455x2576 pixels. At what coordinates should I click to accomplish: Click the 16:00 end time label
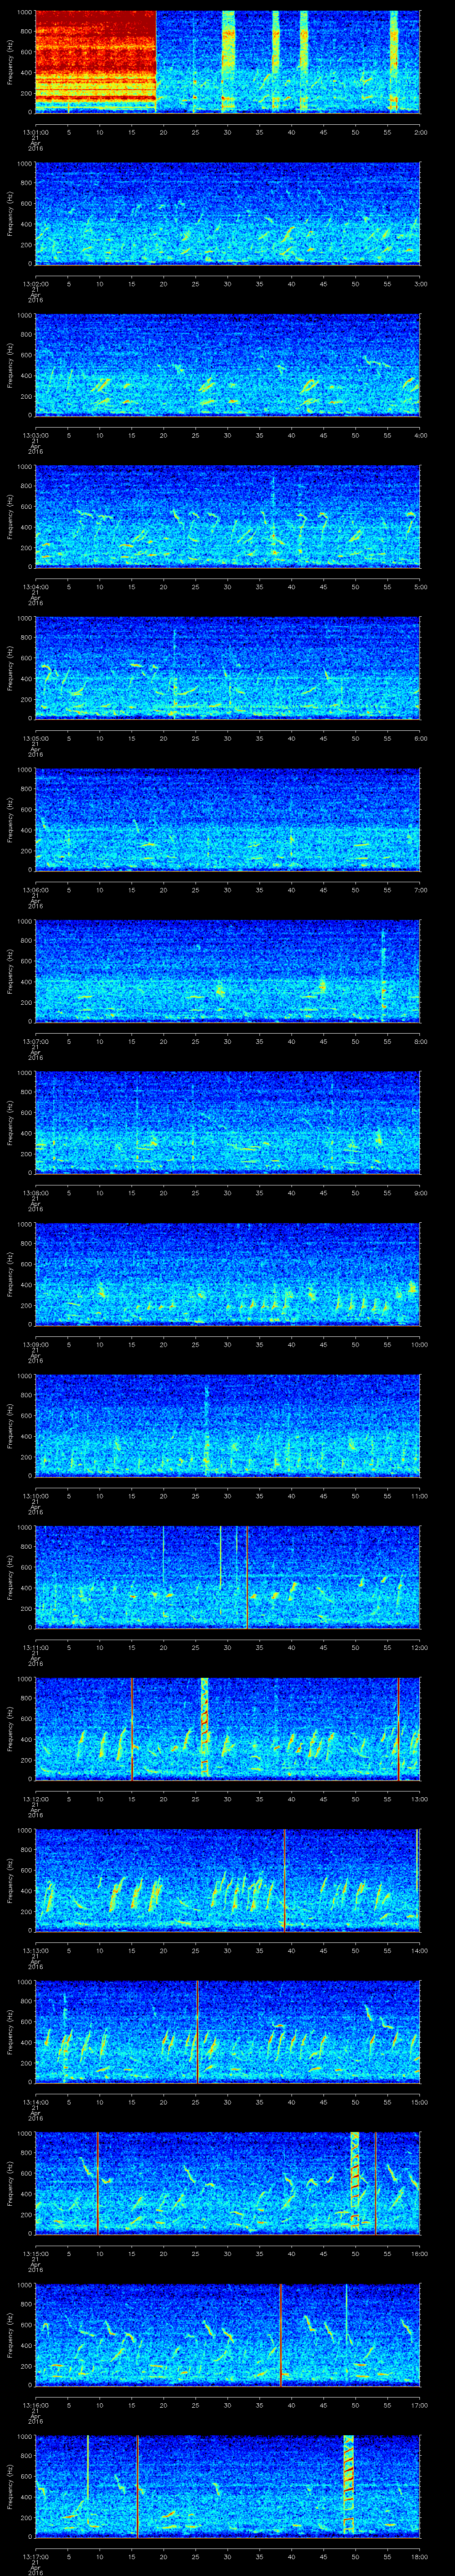tap(419, 2253)
